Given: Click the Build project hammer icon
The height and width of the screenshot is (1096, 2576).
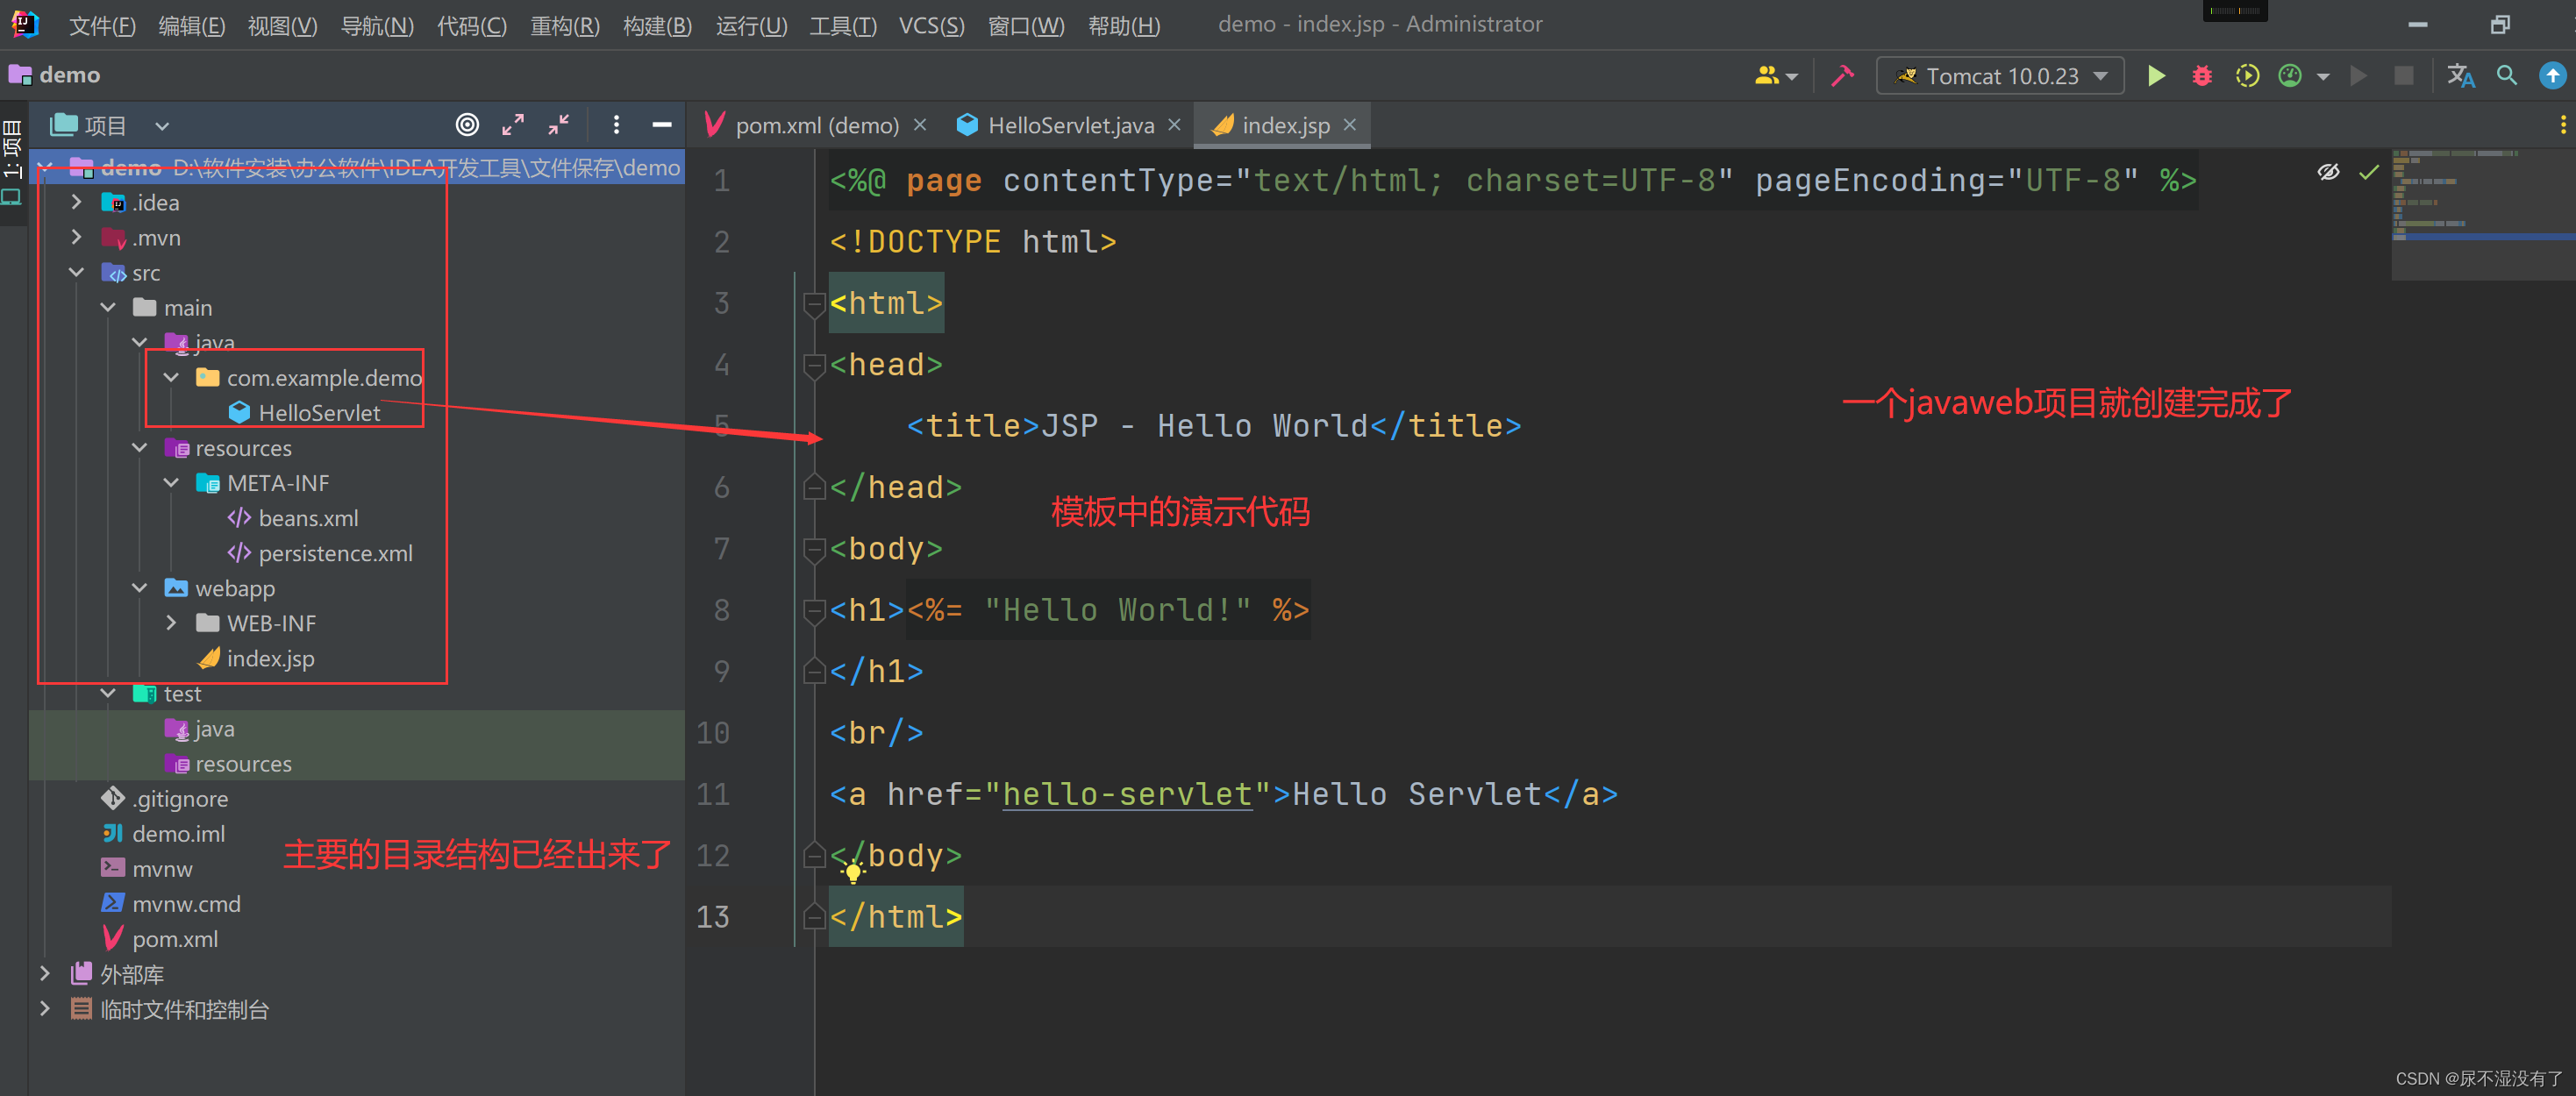Looking at the screenshot, I should 1841,76.
